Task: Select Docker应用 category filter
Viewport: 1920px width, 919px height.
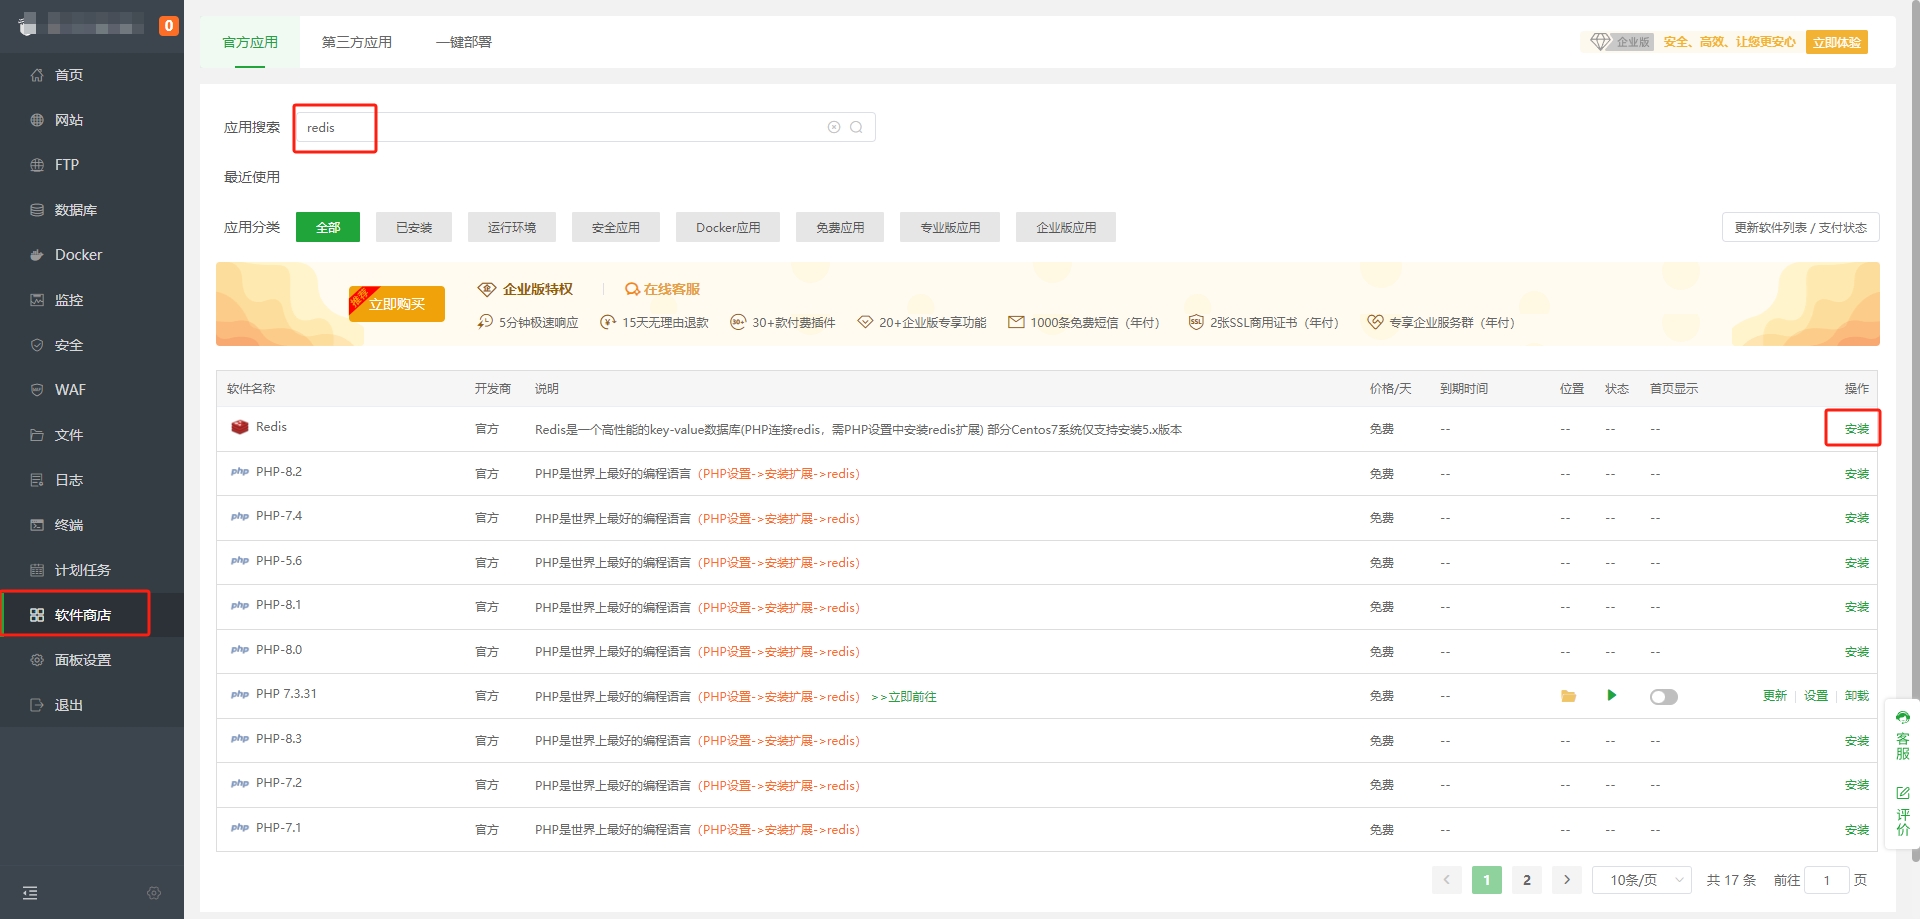Action: click(727, 227)
